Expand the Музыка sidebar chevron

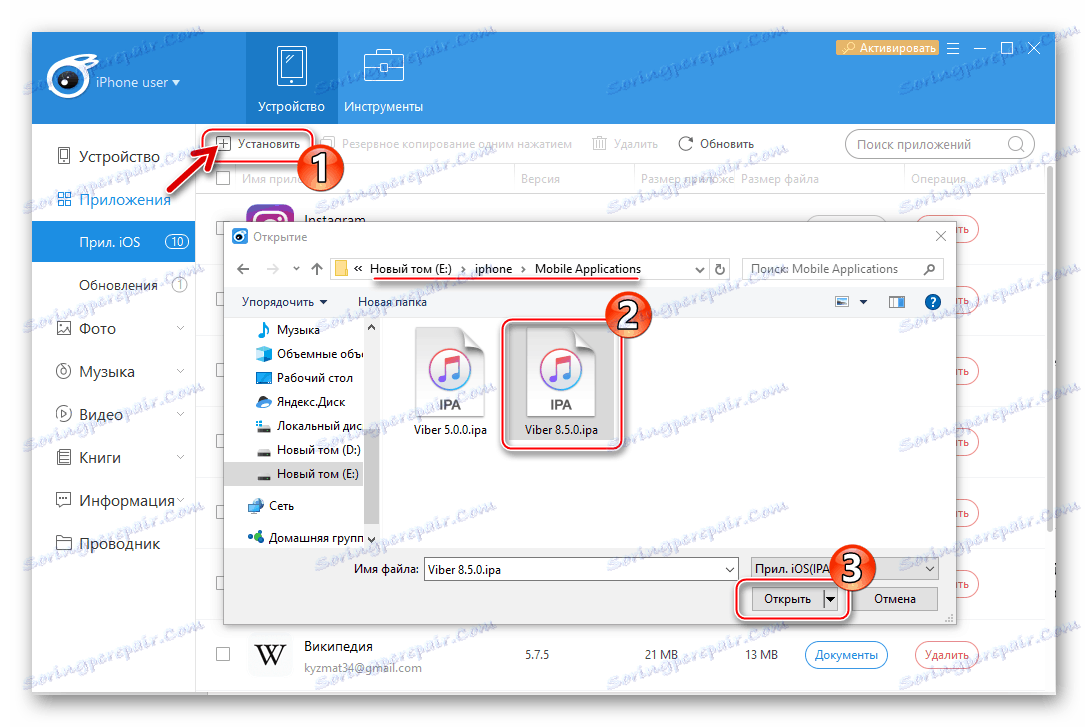point(180,371)
